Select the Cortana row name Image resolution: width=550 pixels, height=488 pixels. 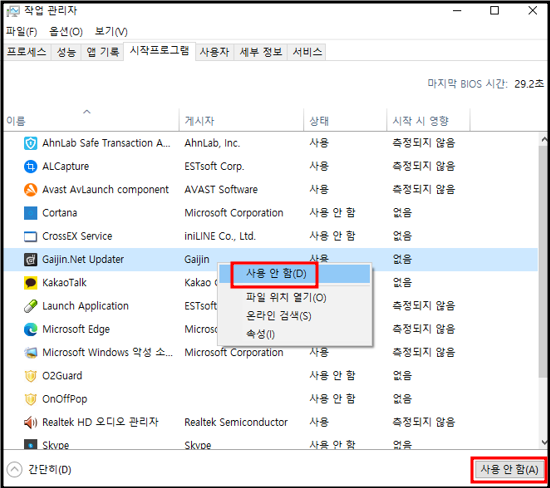tap(60, 213)
